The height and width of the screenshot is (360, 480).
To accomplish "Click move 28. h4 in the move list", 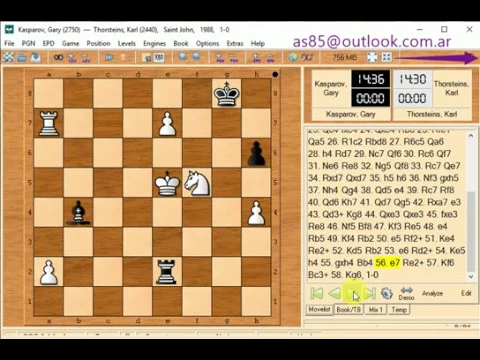I will point(319,154).
